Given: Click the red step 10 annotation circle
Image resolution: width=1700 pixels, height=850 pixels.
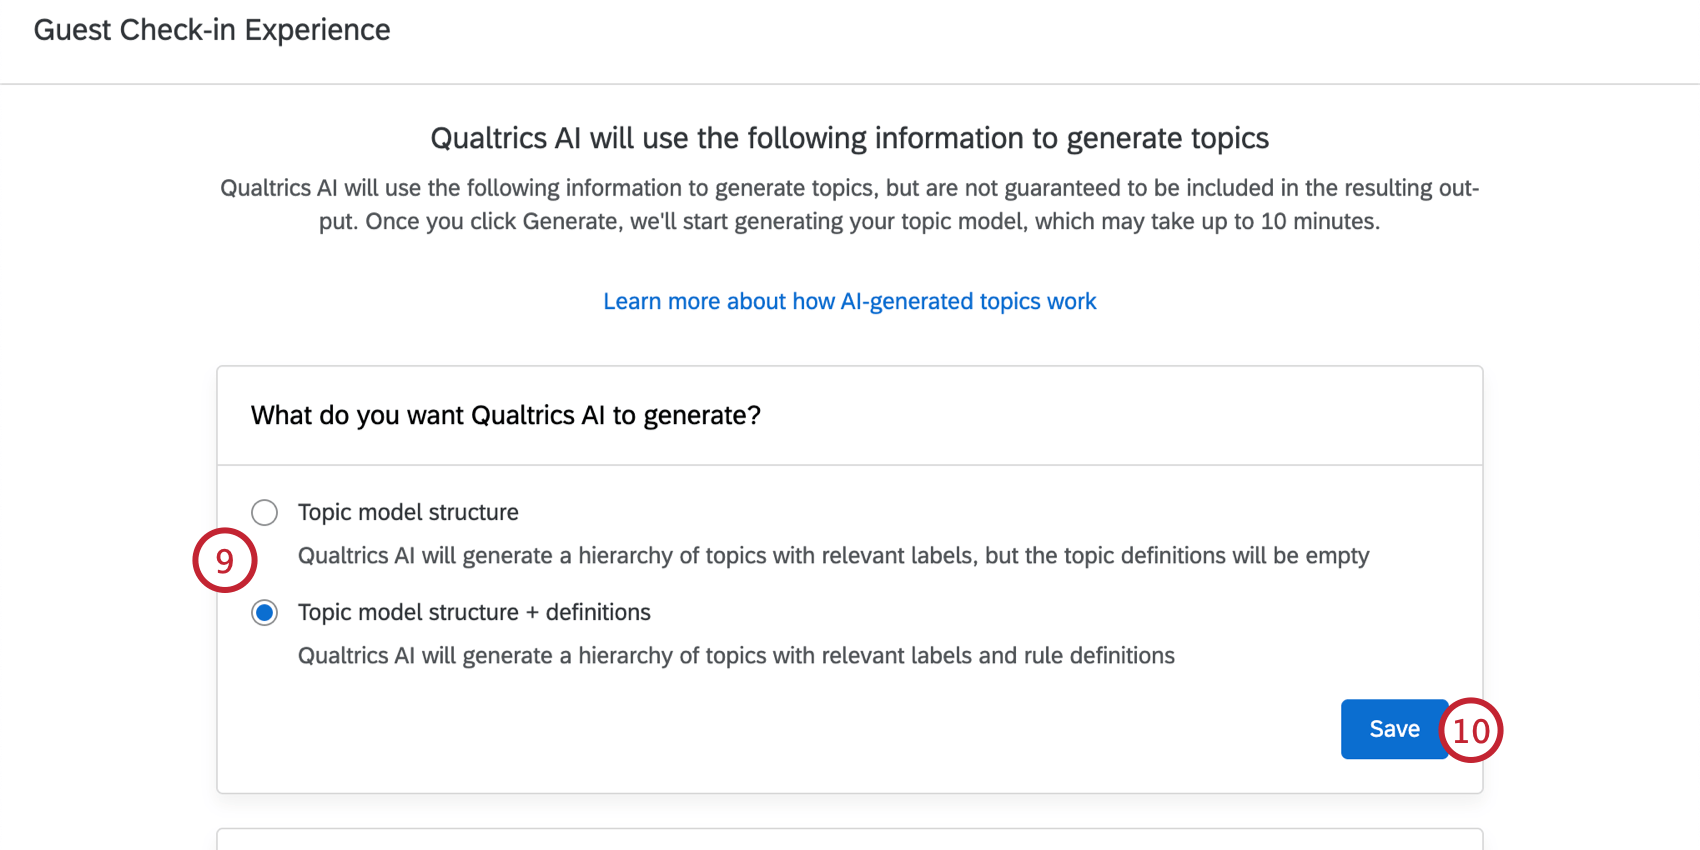Looking at the screenshot, I should coord(1471,730).
